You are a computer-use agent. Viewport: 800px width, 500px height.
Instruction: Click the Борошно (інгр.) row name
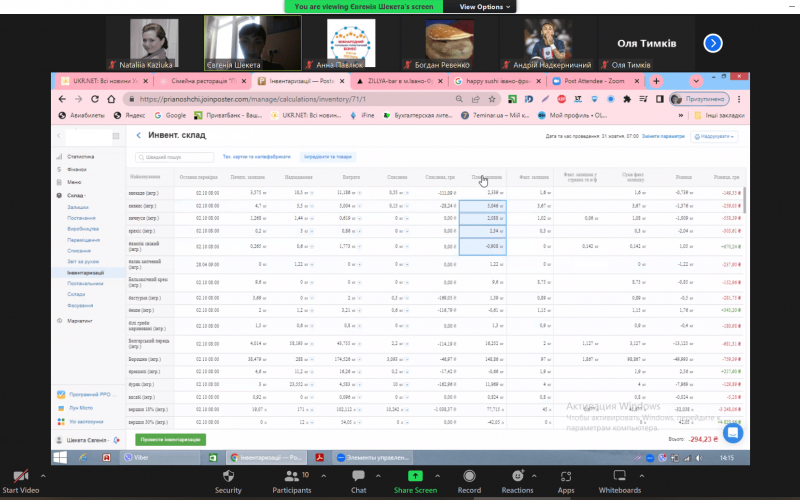(x=145, y=359)
